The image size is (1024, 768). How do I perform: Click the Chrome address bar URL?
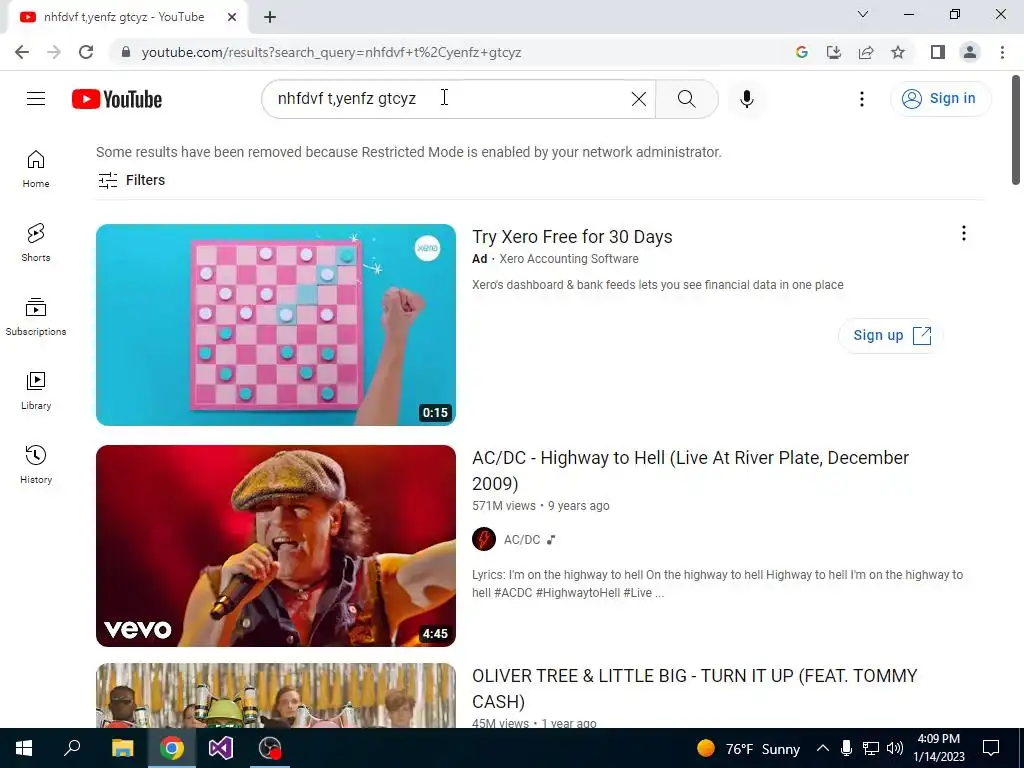point(331,52)
